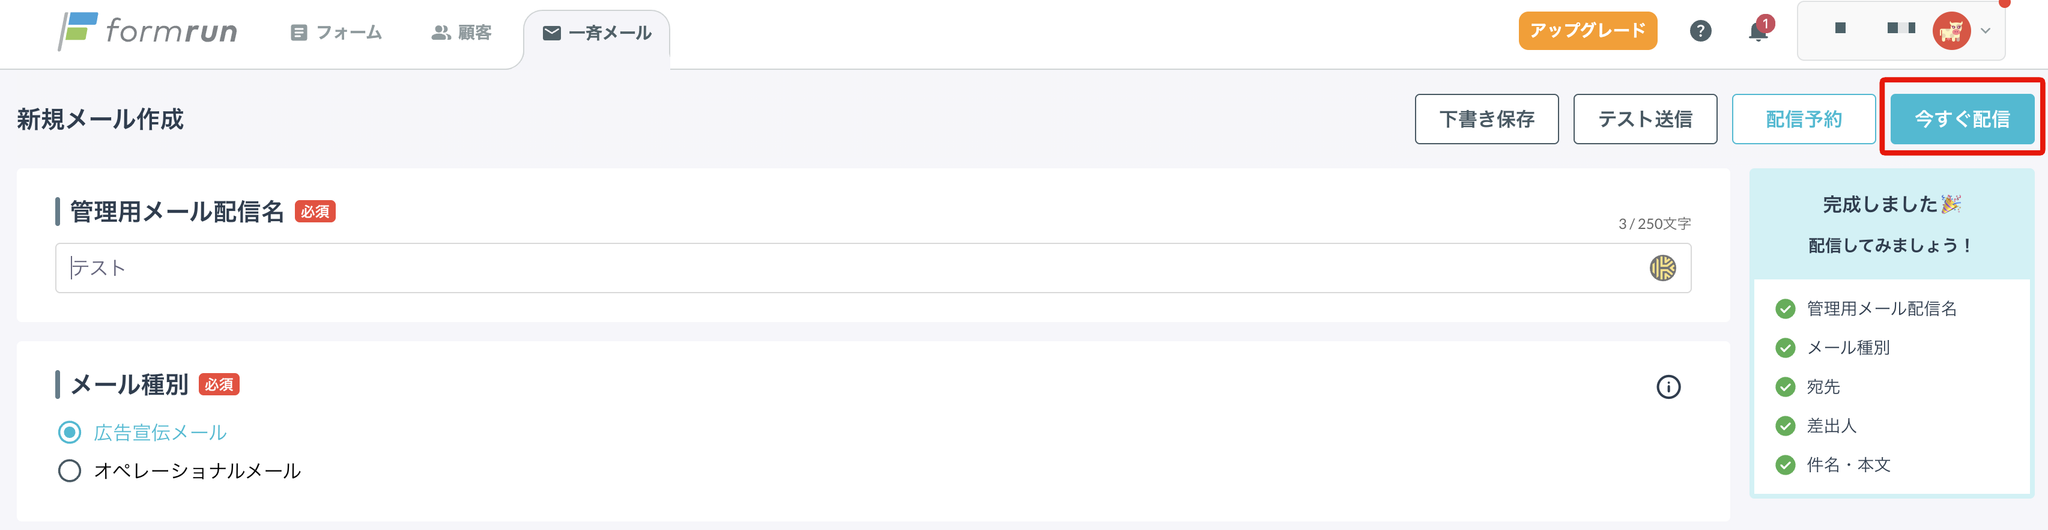
Task: Click the round icon inside name field
Action: [1662, 268]
